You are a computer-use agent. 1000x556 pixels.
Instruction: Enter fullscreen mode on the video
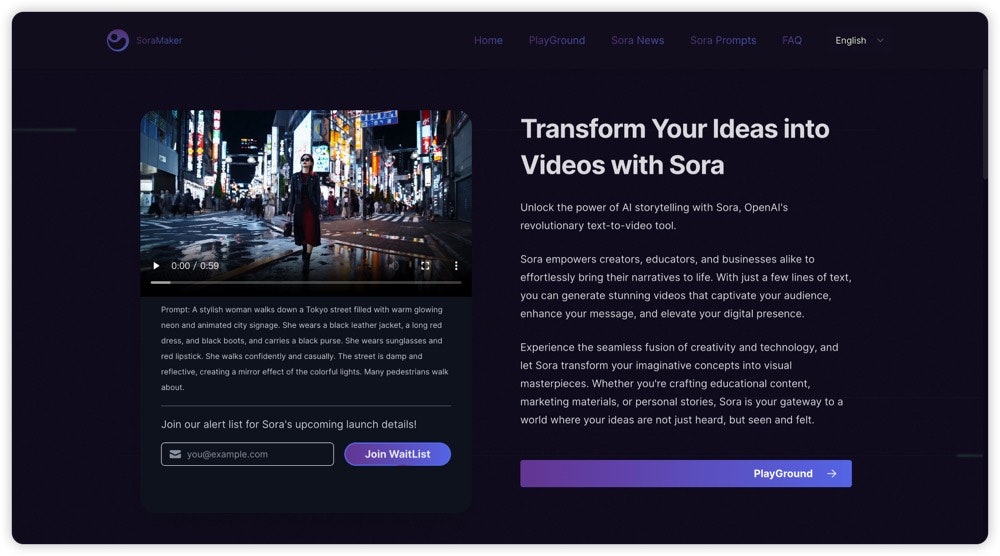pos(425,266)
